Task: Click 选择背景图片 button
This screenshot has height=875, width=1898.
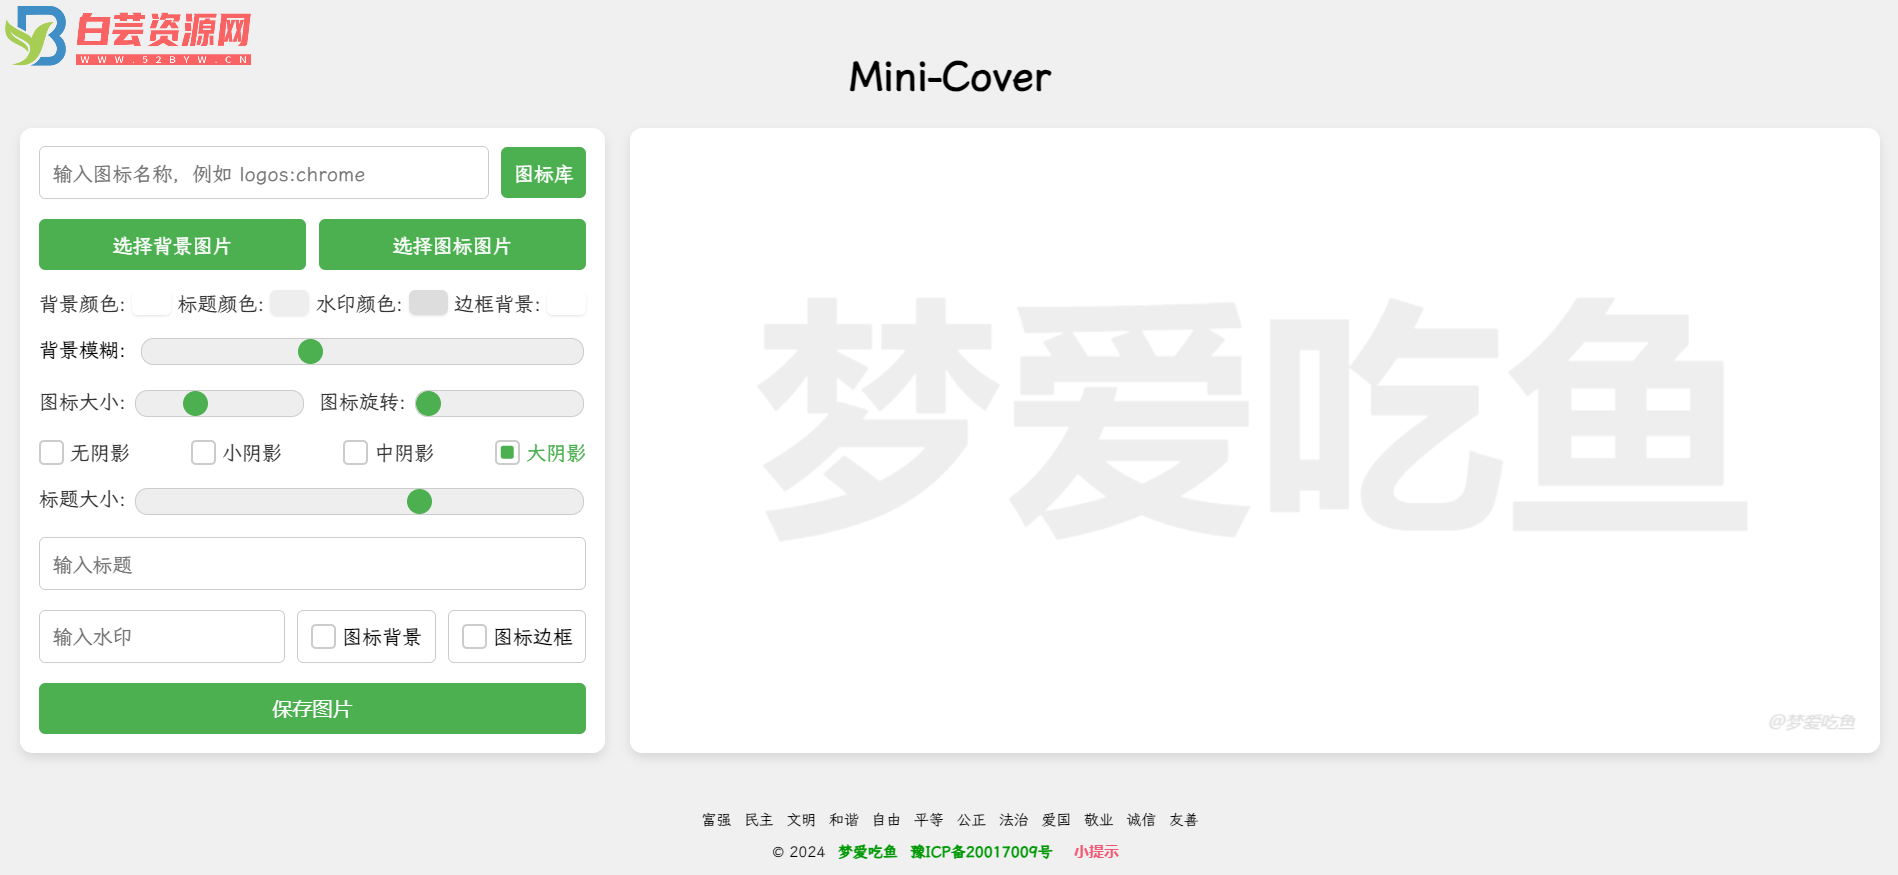Action: click(172, 245)
